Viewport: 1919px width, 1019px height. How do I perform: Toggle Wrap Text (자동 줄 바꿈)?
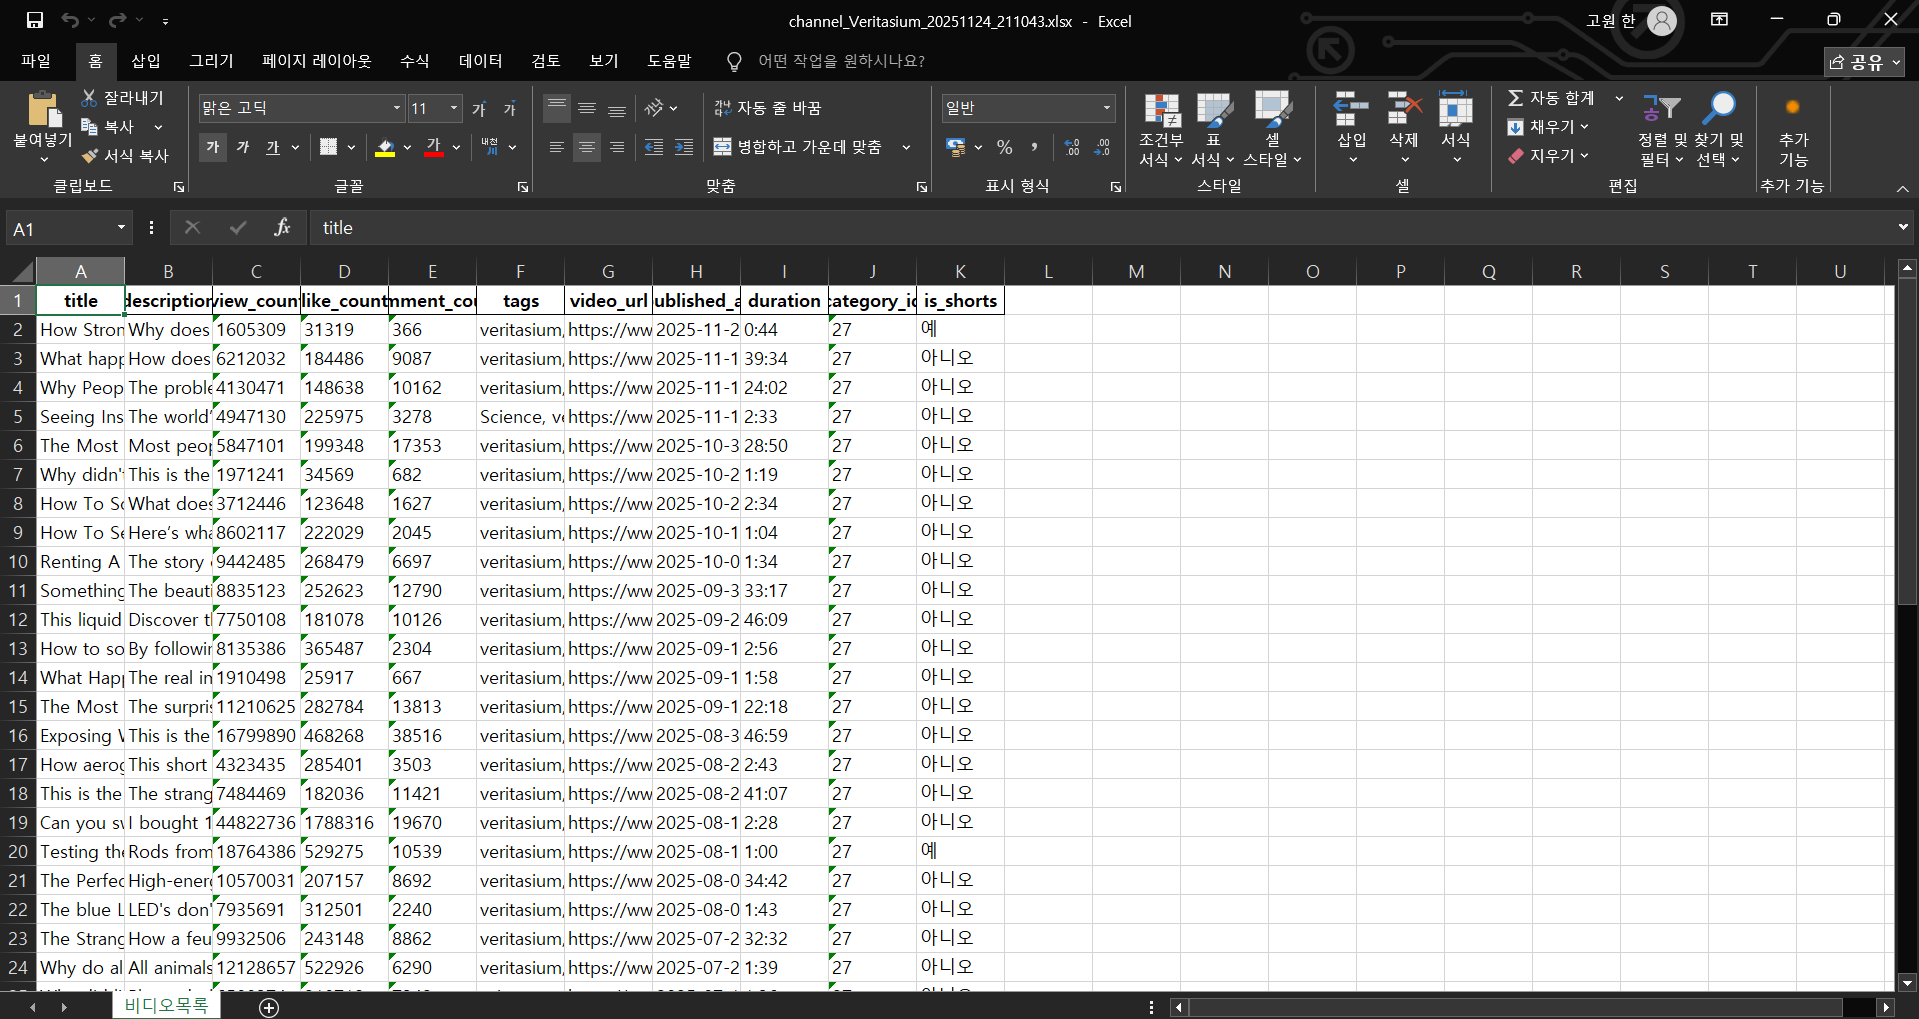[767, 108]
